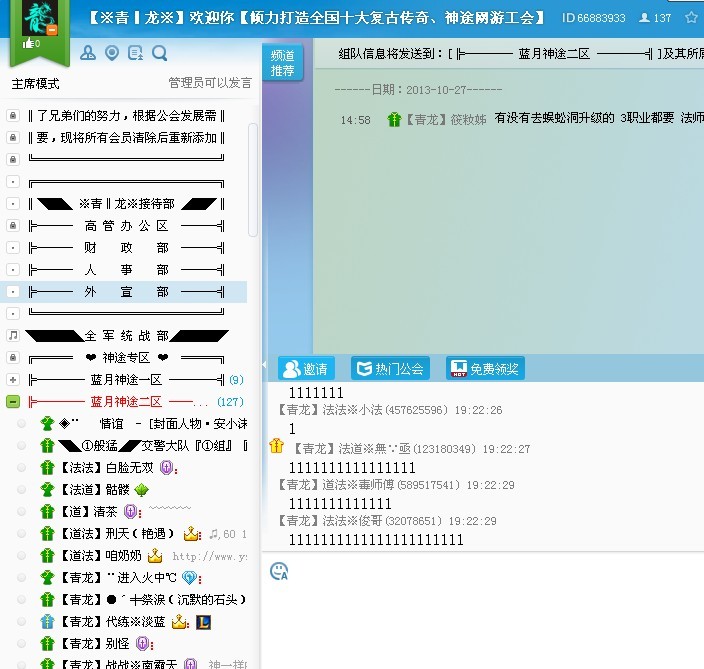Expand the 蓝月神途一区 channel
This screenshot has width=704, height=669.
coord(13,379)
